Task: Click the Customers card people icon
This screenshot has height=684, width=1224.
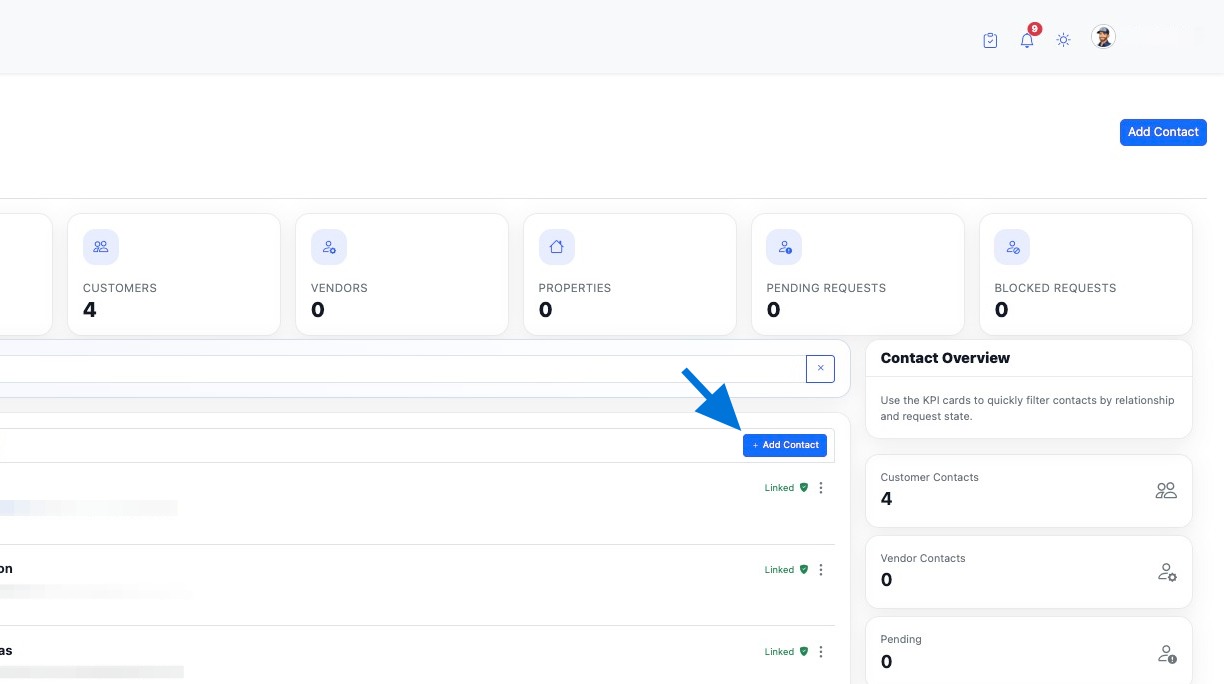Action: (x=101, y=247)
